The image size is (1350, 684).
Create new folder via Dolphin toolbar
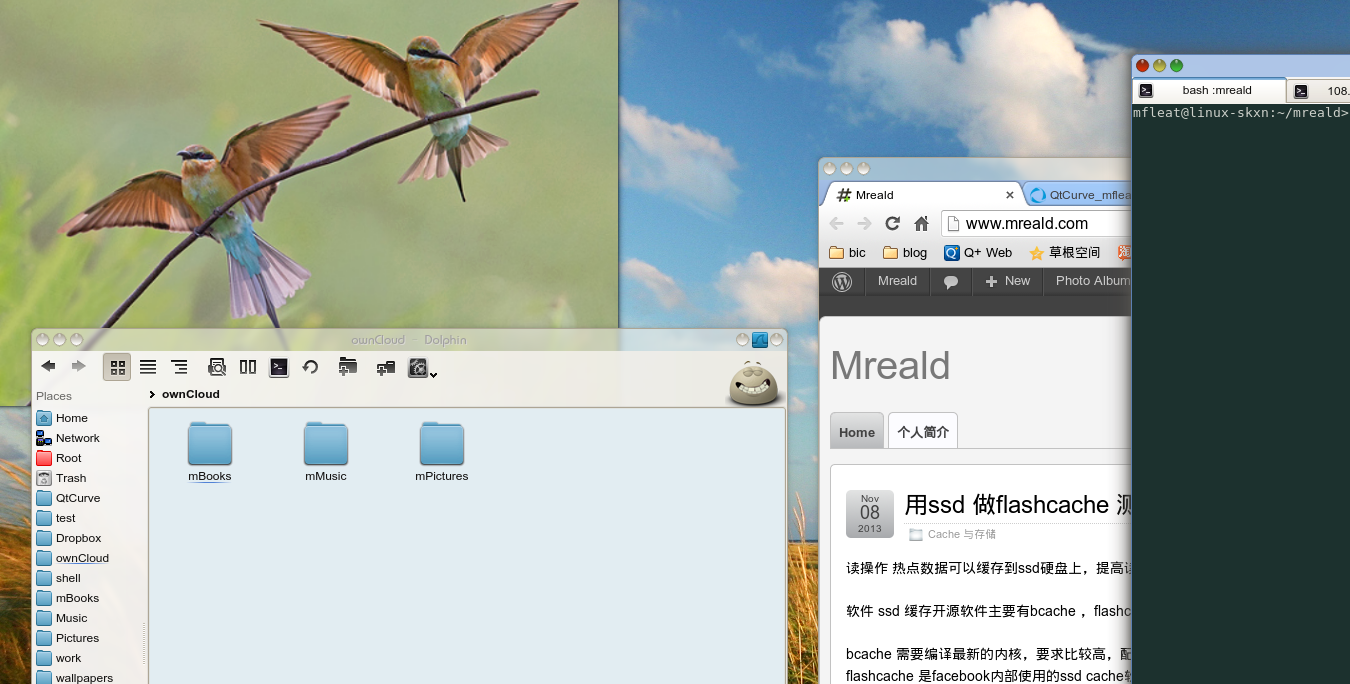pyautogui.click(x=348, y=367)
